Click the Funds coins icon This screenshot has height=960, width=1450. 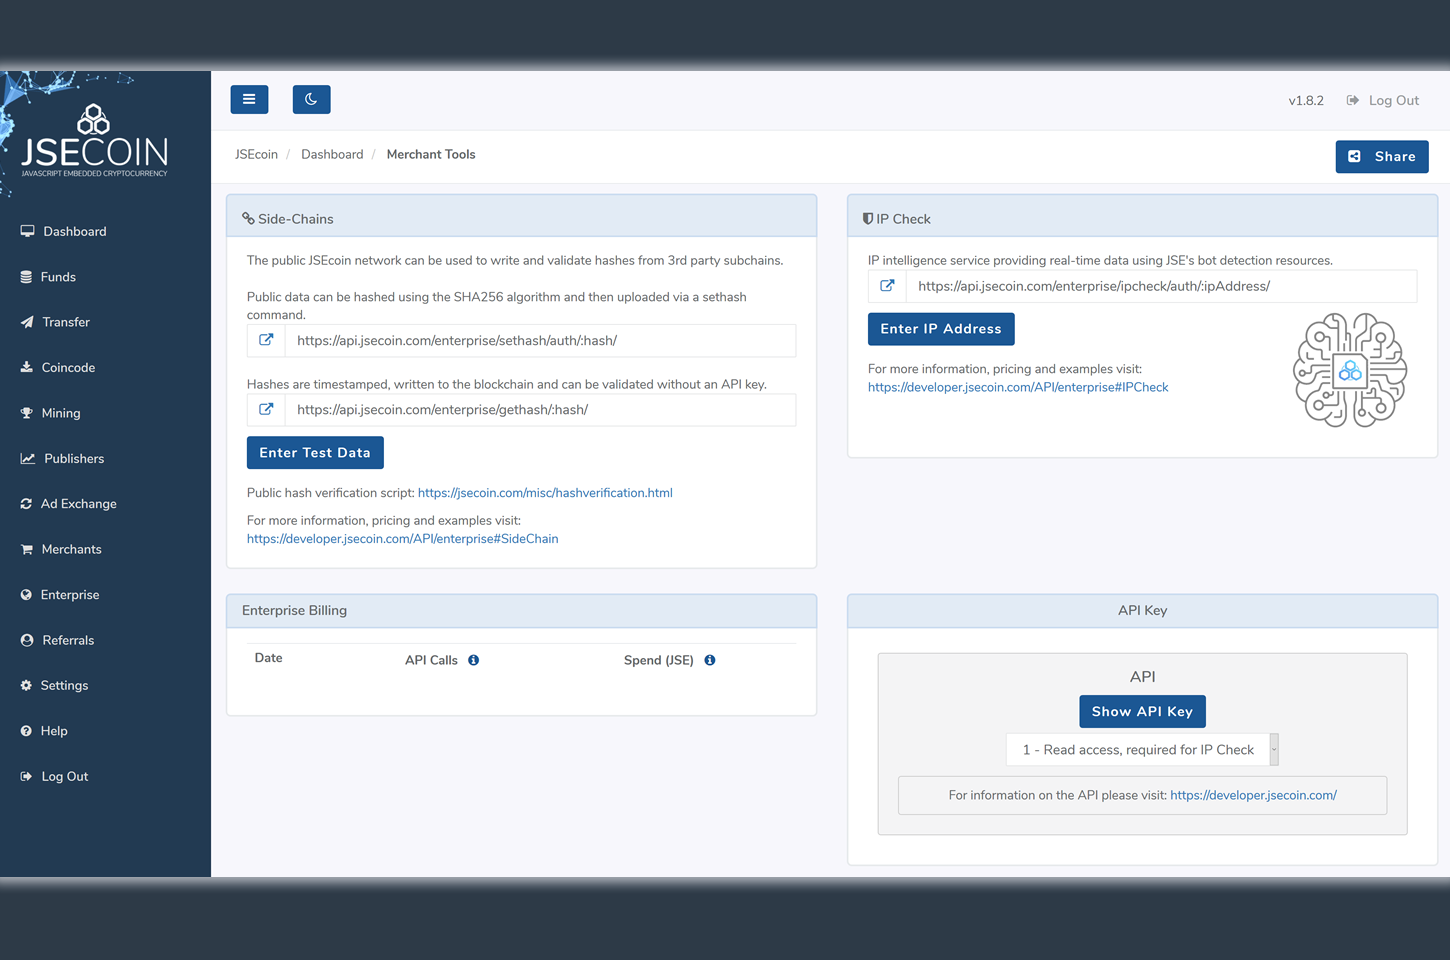click(26, 277)
